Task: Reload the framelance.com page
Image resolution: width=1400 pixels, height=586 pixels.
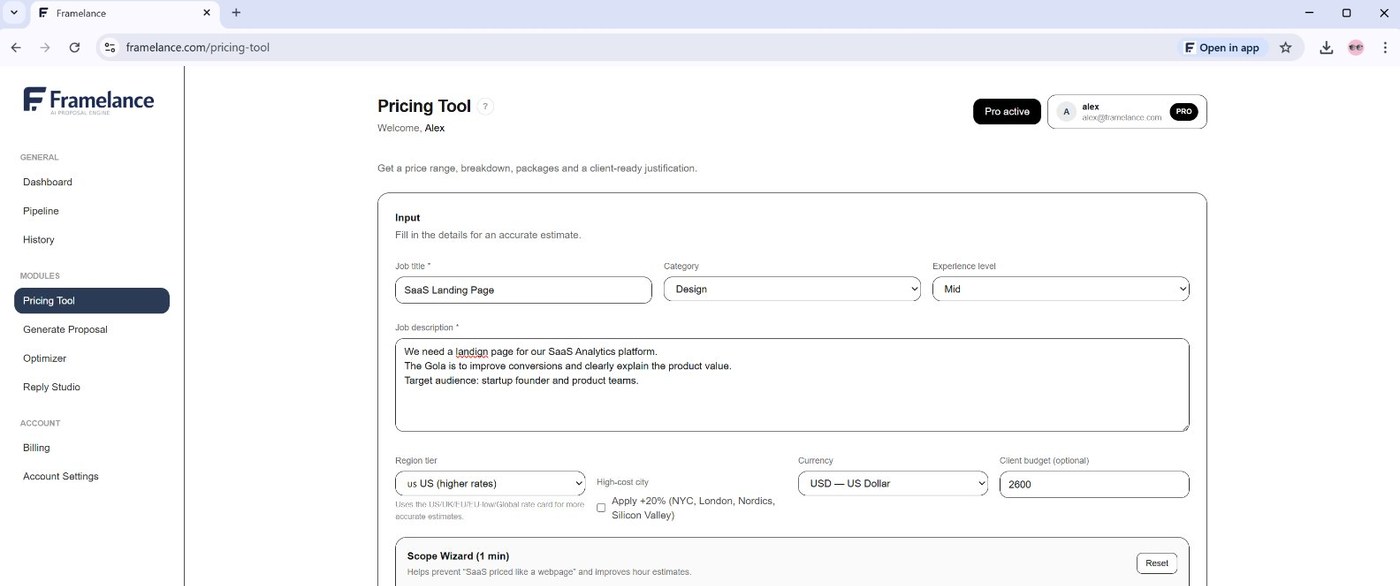Action: 74,47
